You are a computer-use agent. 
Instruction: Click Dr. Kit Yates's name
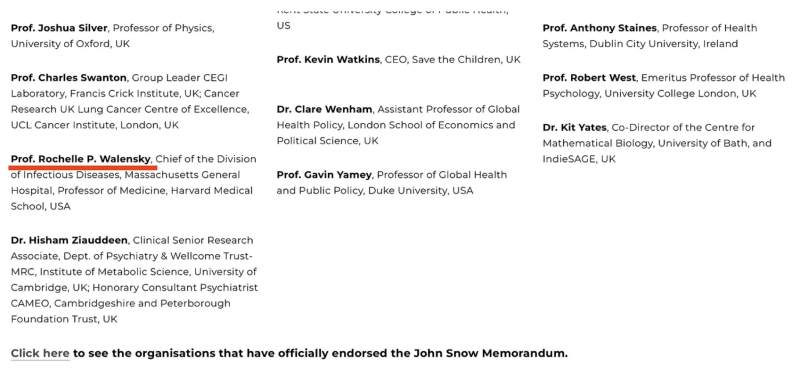coord(574,128)
